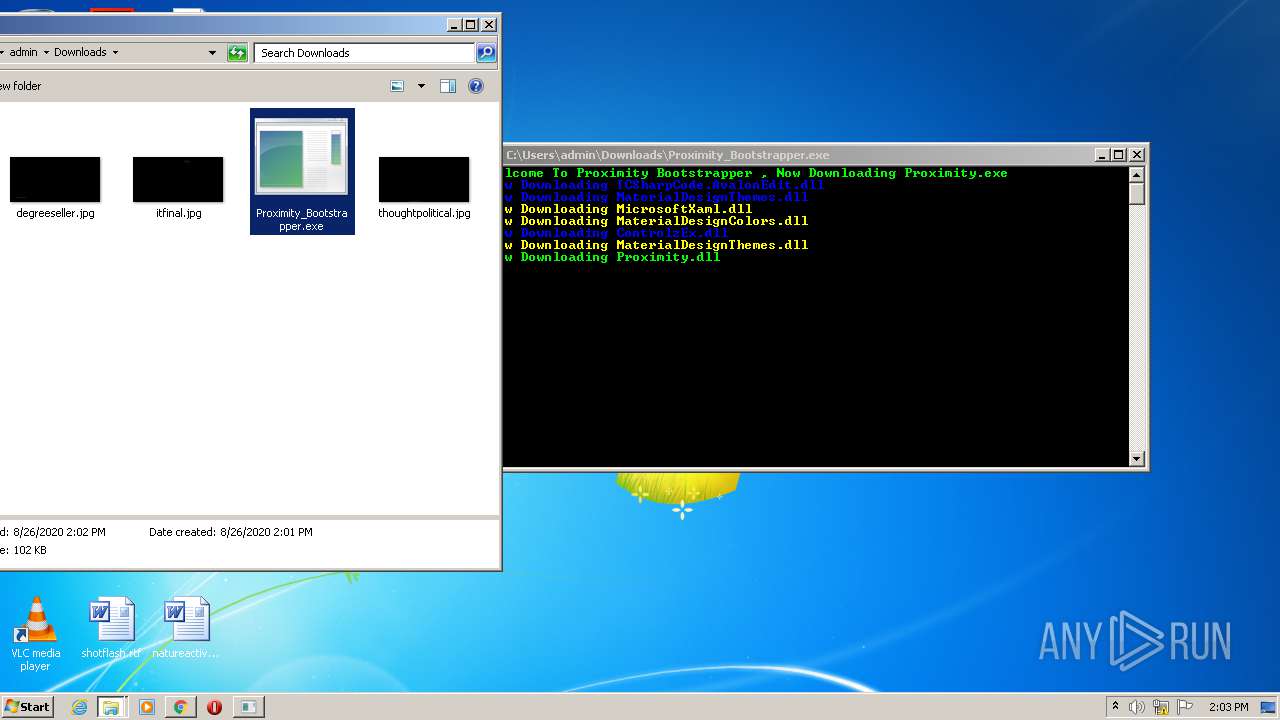Open Explorer Help question mark

tap(476, 86)
